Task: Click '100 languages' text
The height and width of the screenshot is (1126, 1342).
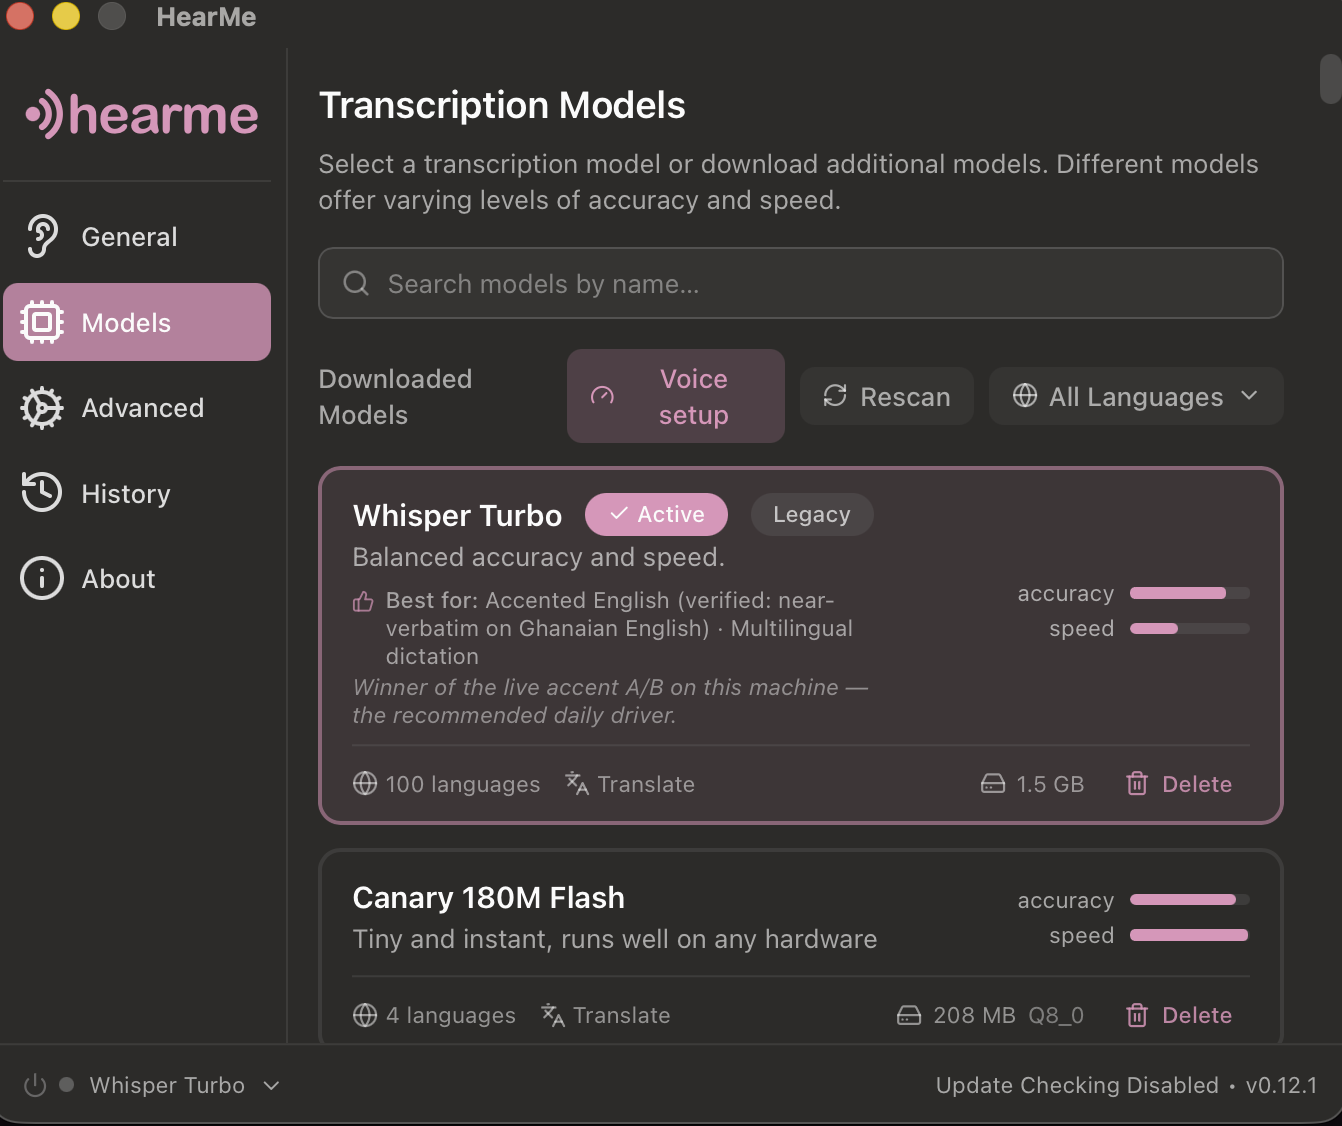Action: click(463, 784)
